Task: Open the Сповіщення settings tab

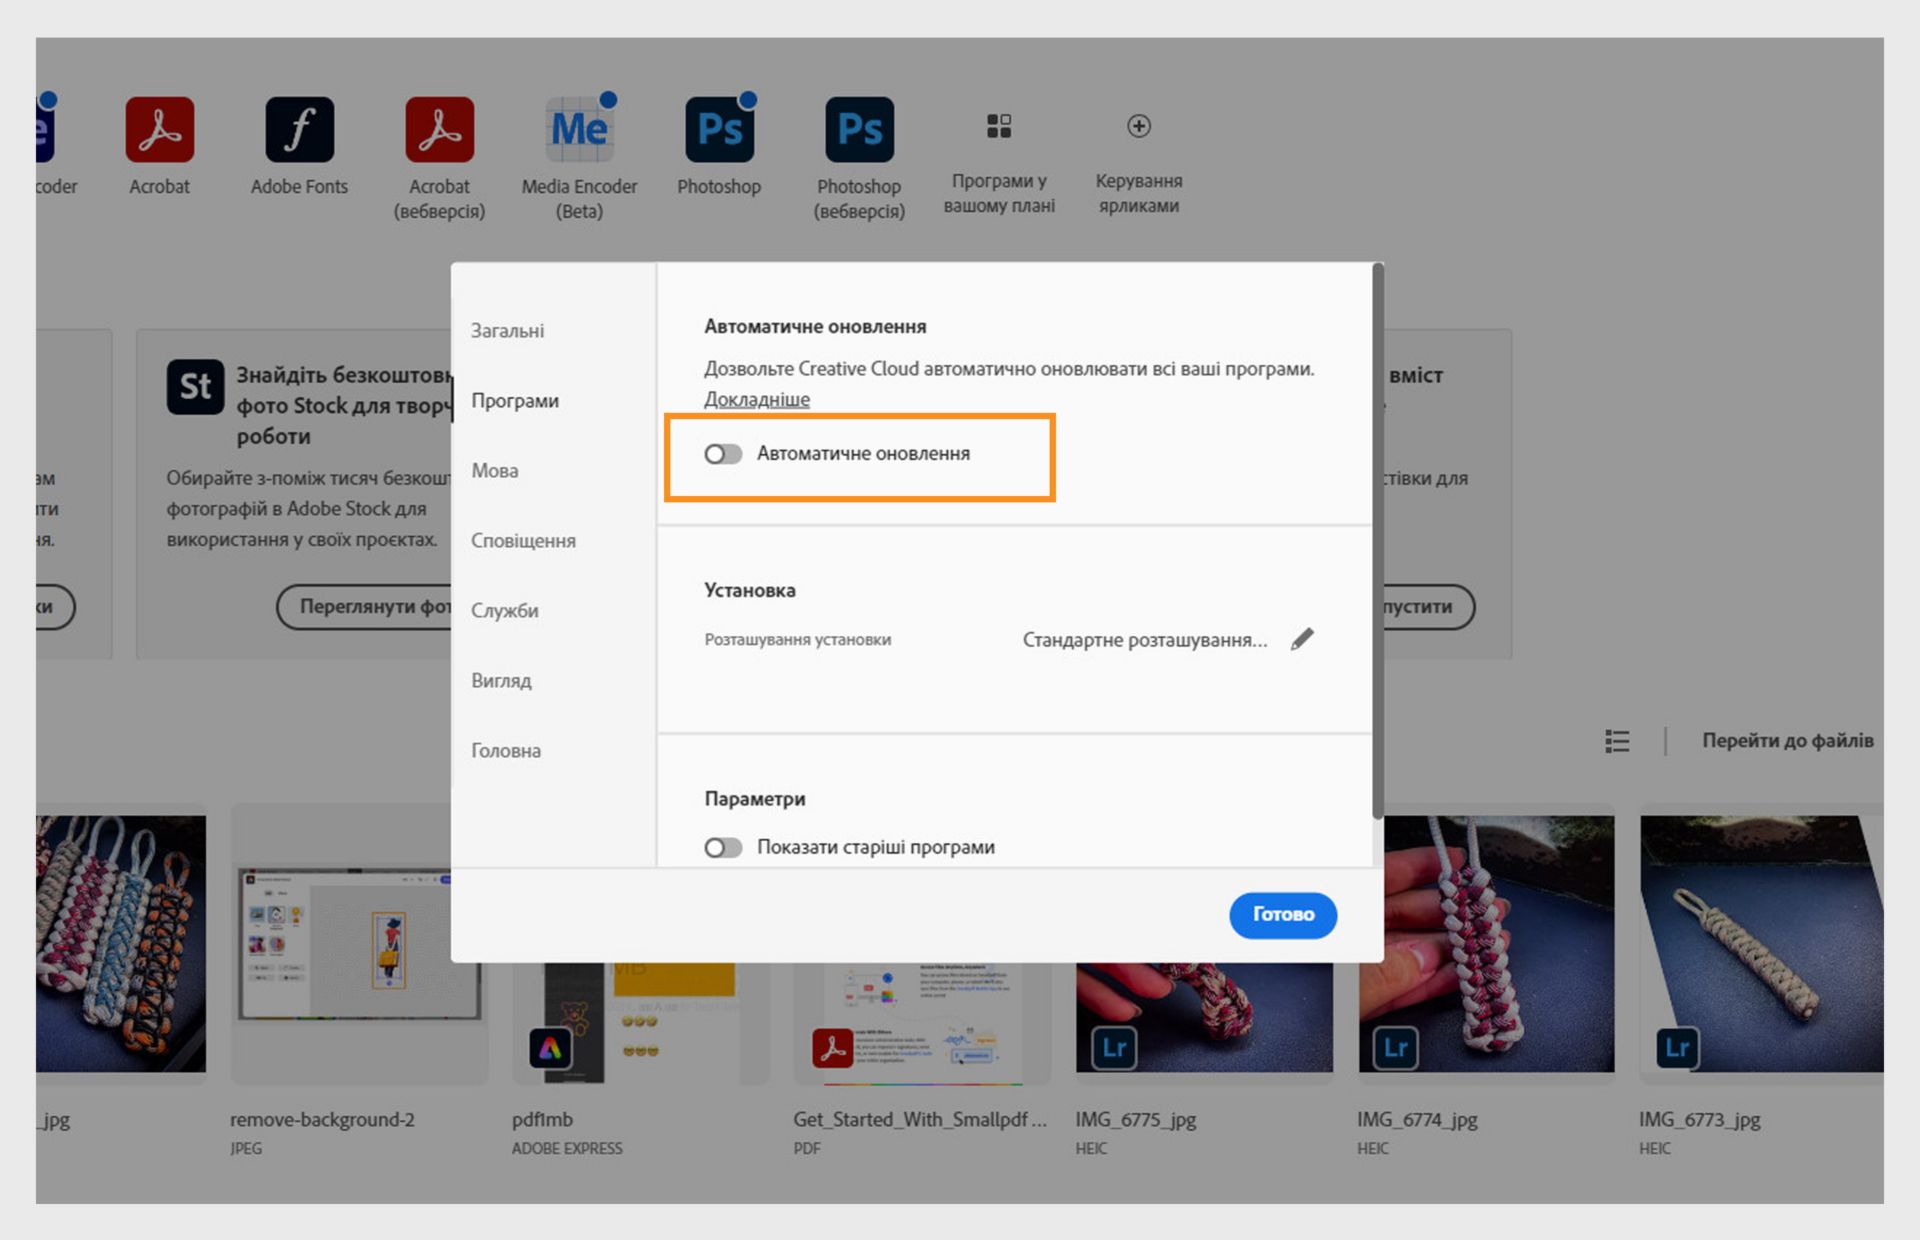Action: (523, 541)
